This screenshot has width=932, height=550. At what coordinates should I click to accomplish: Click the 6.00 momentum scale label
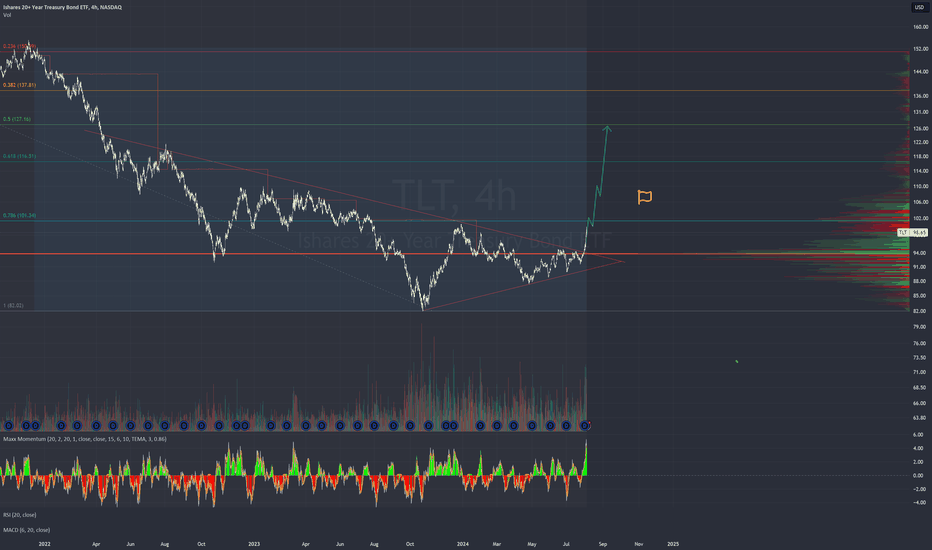point(918,435)
